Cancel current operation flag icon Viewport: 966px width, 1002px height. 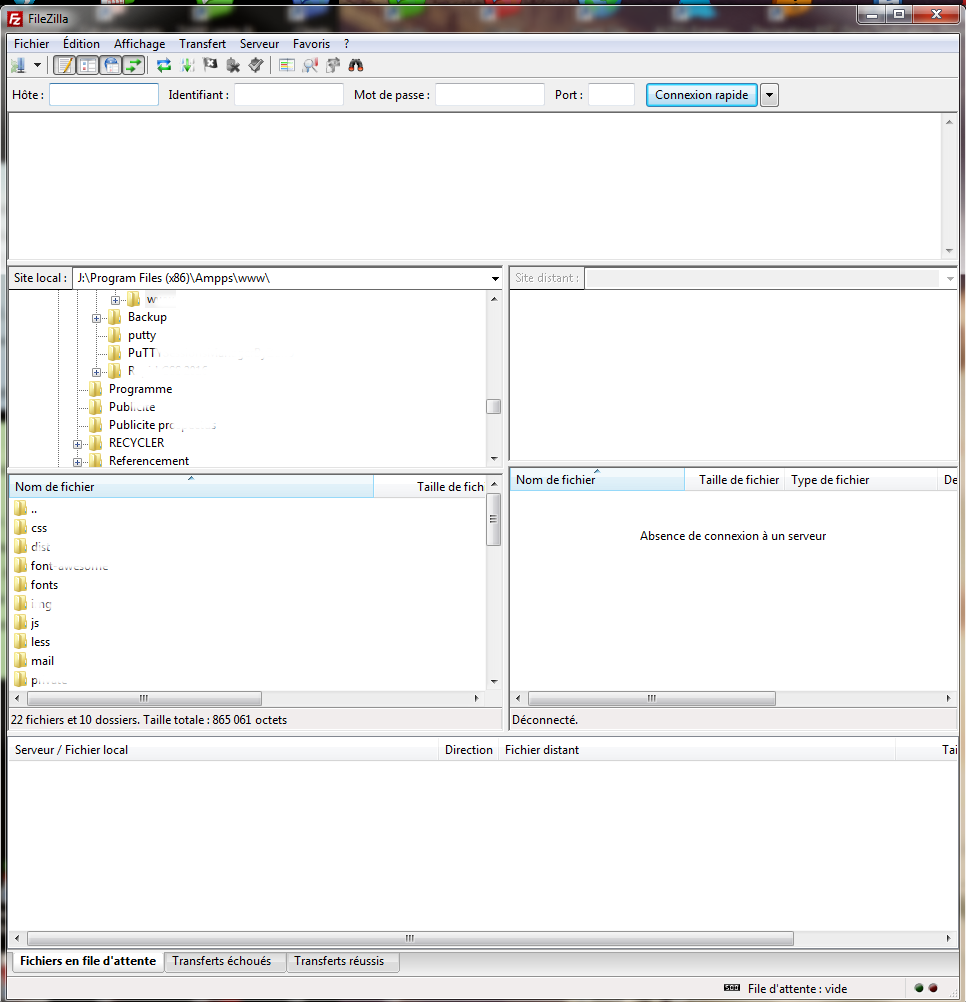click(x=210, y=65)
